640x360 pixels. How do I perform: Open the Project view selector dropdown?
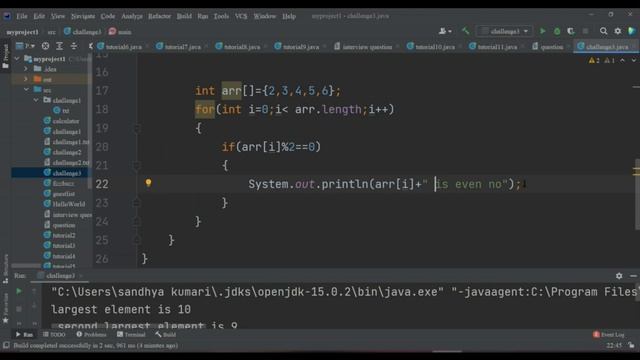pos(25,46)
